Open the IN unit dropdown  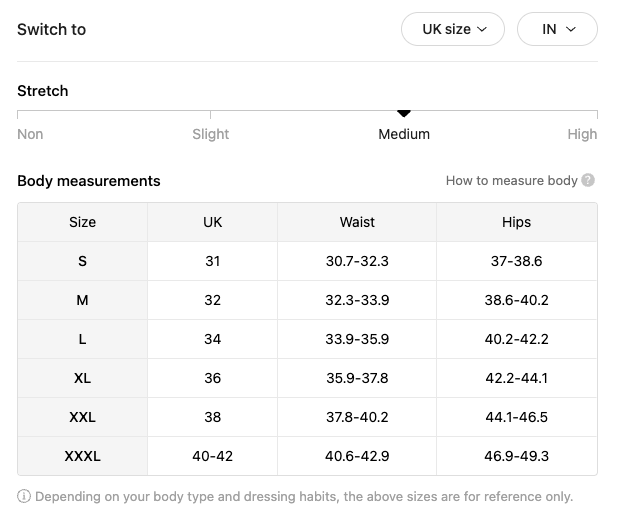[557, 29]
